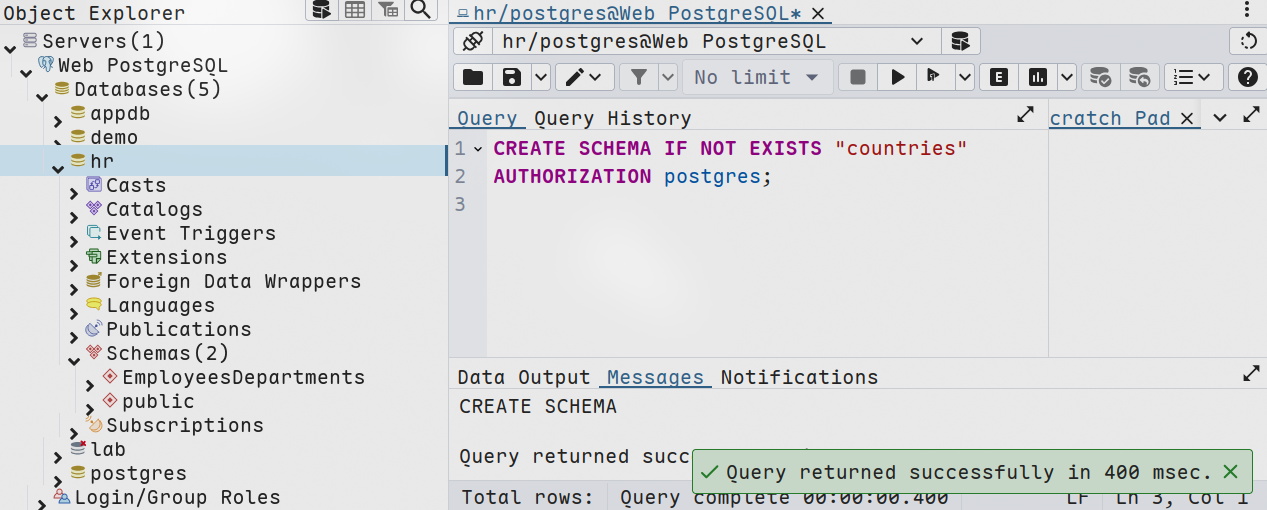Select the EmployeesDepartments schema

coord(243,377)
